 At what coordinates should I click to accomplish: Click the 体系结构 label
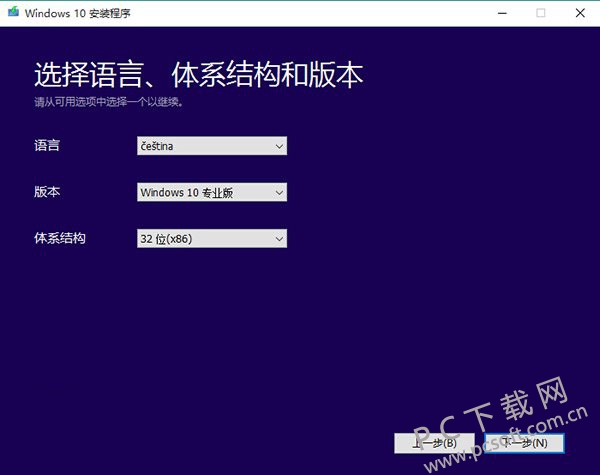pyautogui.click(x=60, y=238)
